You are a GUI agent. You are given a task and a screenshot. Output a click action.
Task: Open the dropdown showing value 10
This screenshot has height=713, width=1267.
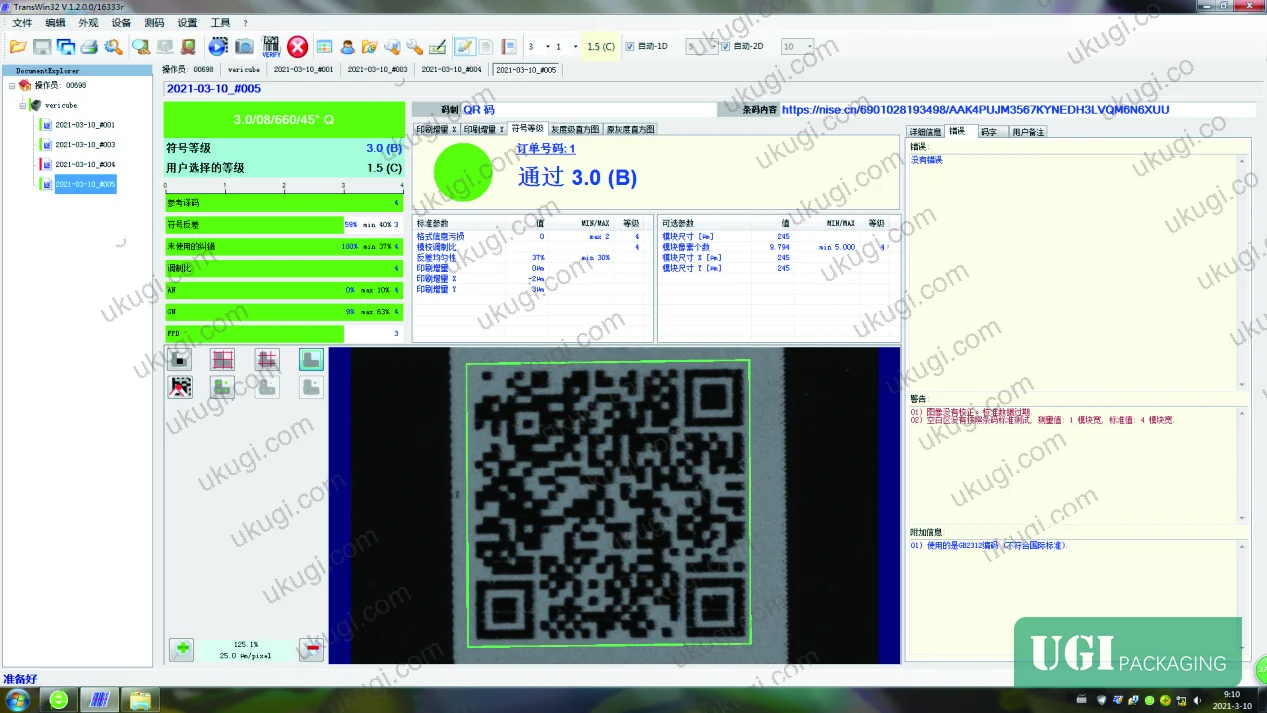click(x=797, y=46)
